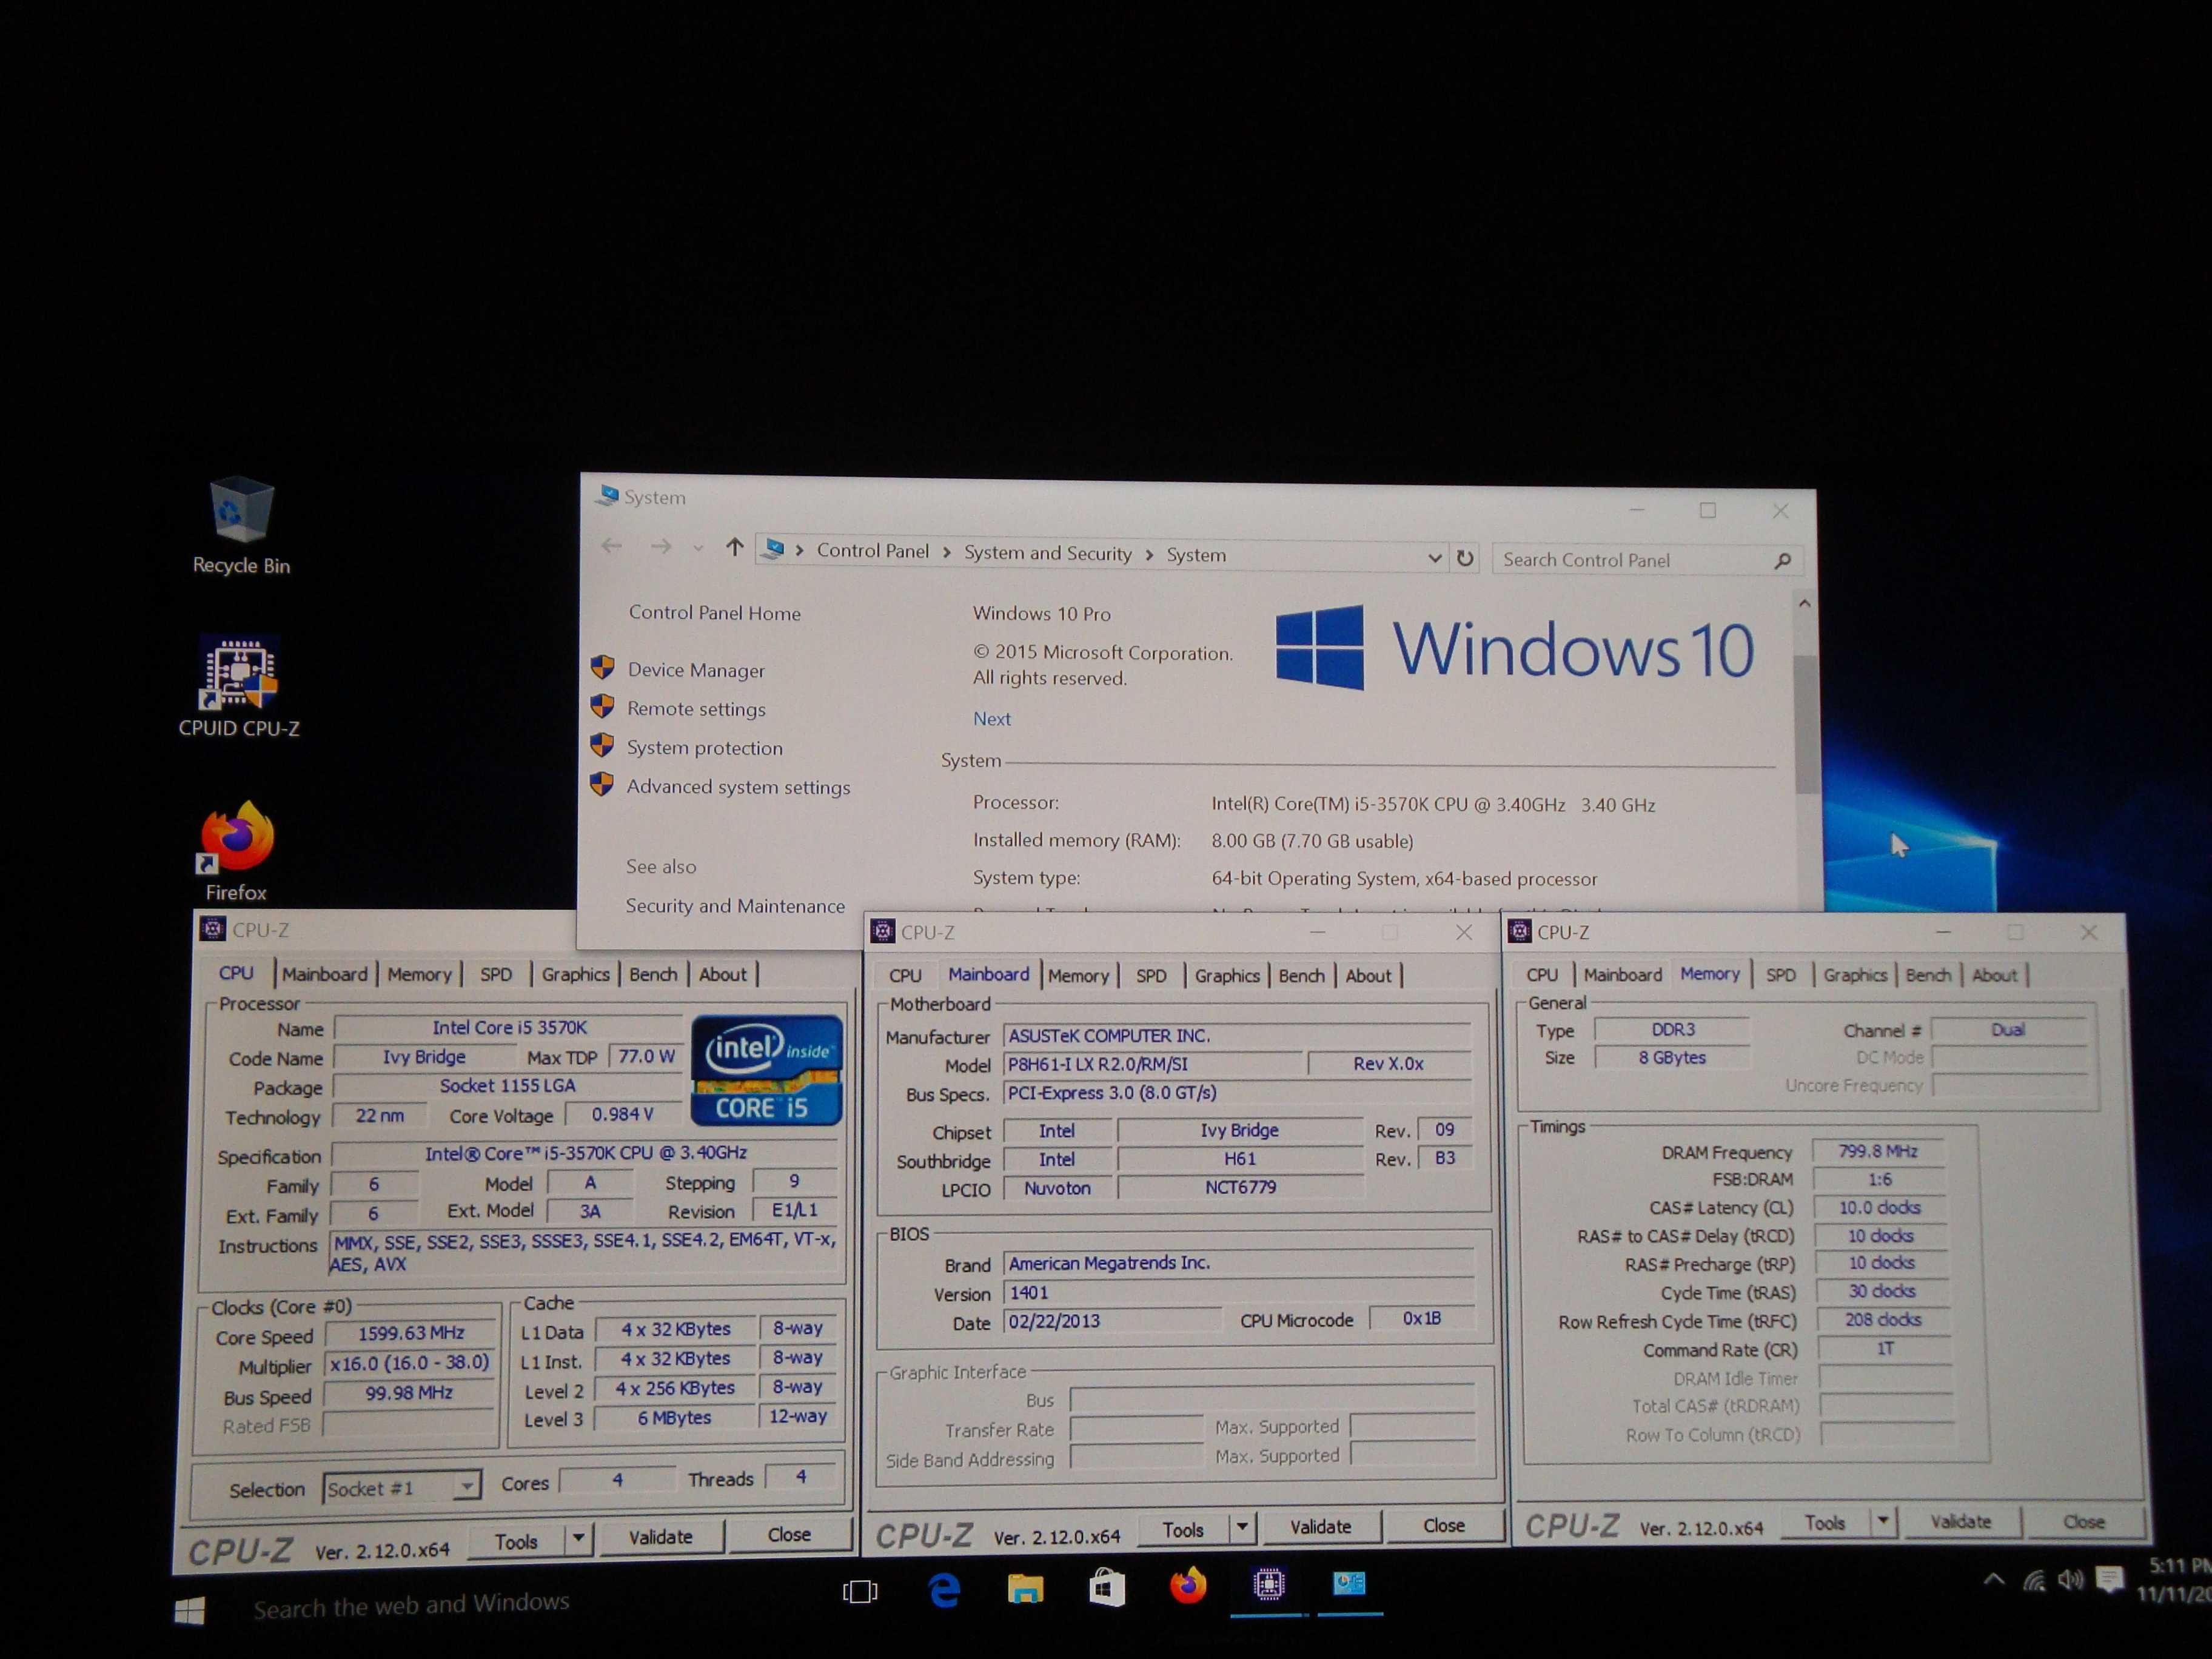
Task: Click the Forward arrow in System window
Action: pos(660,546)
